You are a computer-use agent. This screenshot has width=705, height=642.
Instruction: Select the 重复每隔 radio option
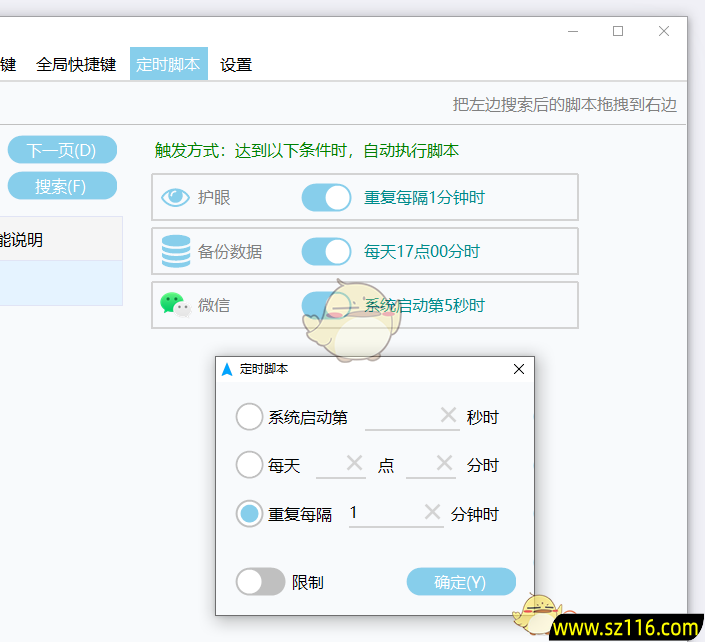tap(249, 513)
